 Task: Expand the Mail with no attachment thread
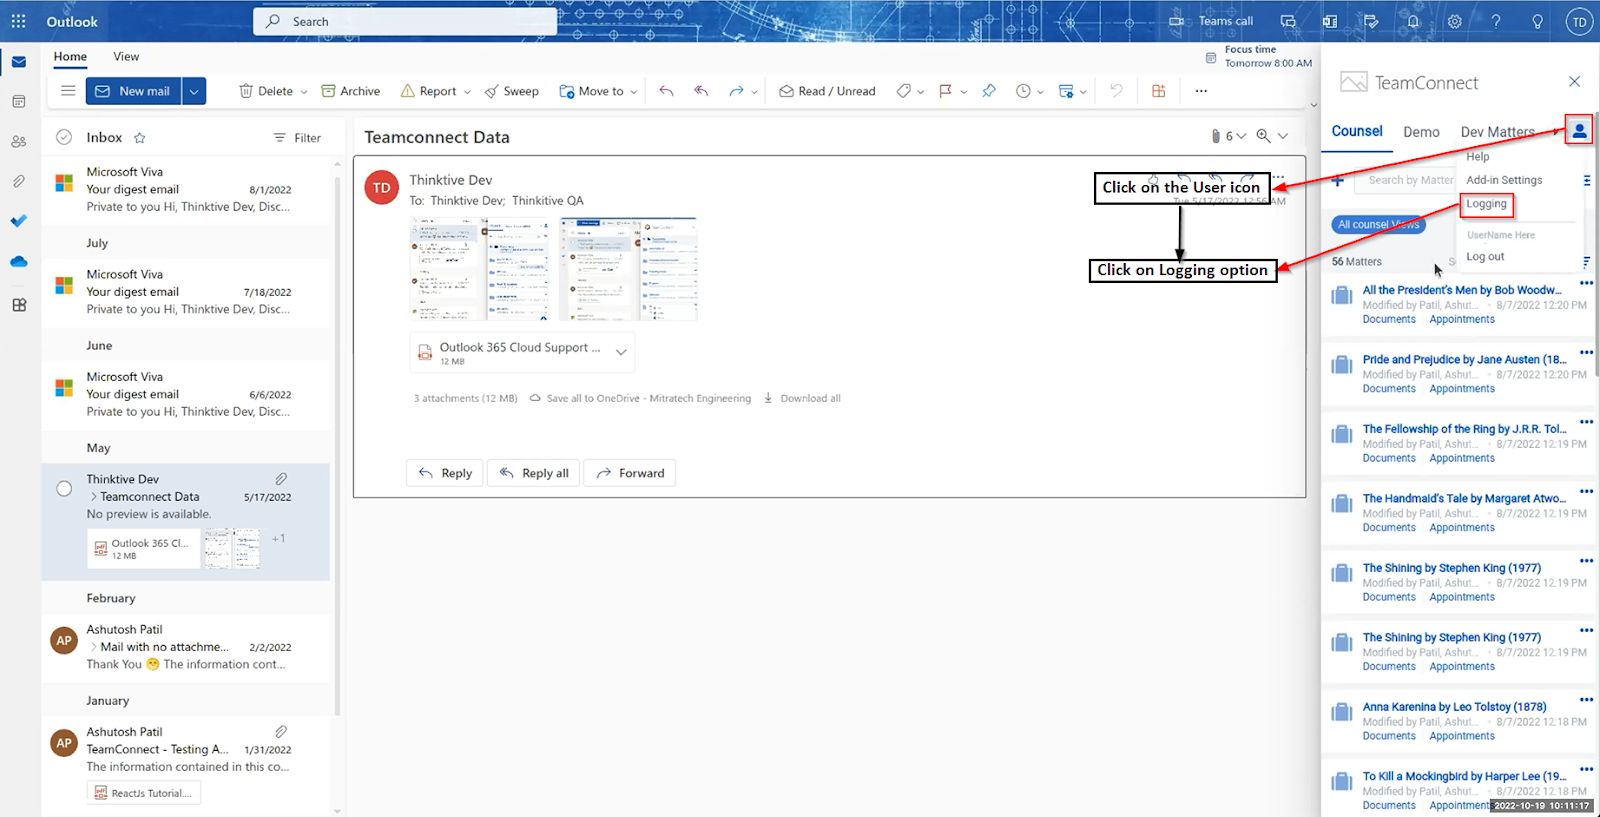(x=94, y=647)
